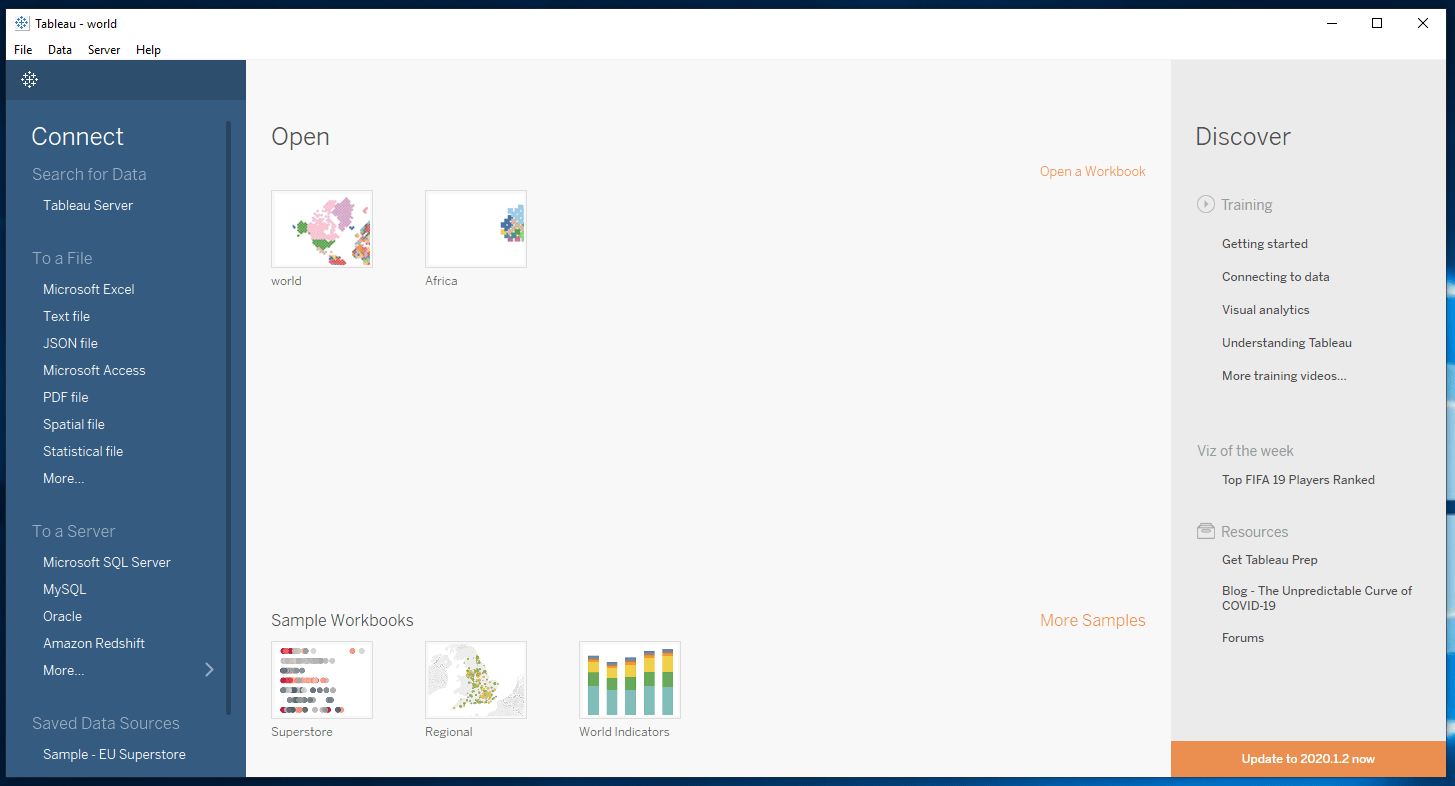Open Top FIFA 19 Players Ranked viz
This screenshot has width=1455, height=786.
(1298, 479)
